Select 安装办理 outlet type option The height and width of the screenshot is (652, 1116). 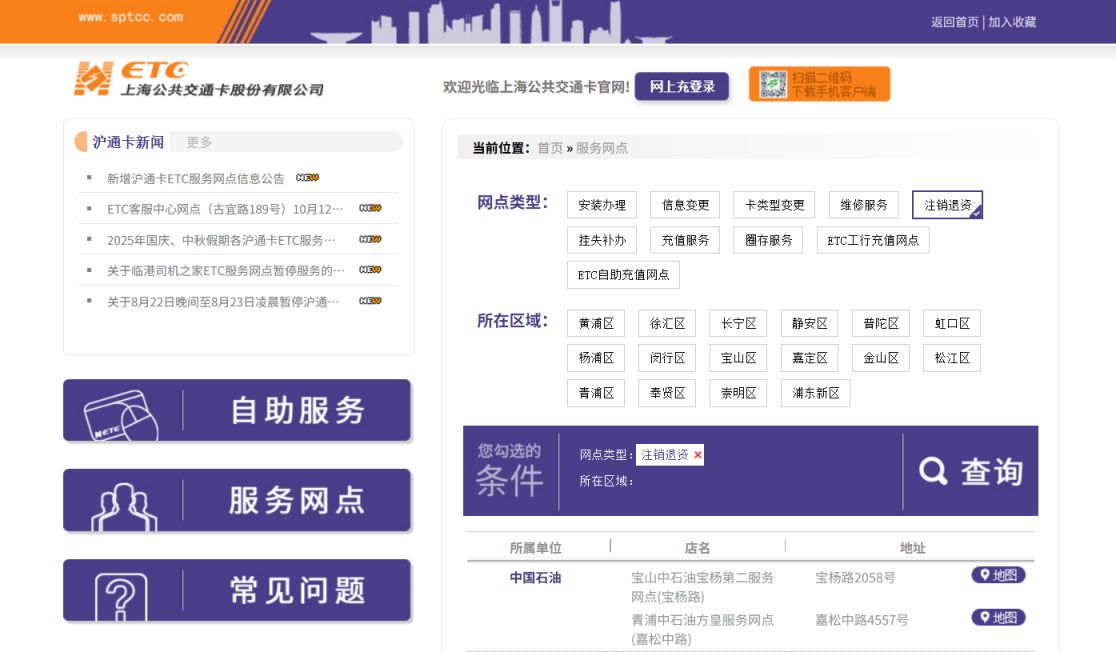tap(602, 205)
